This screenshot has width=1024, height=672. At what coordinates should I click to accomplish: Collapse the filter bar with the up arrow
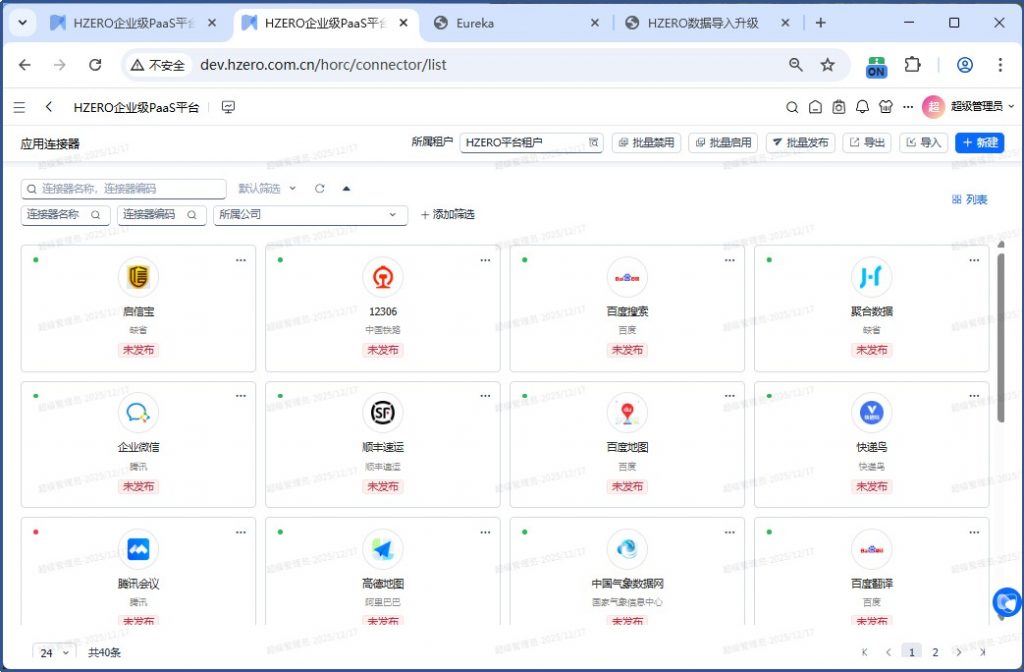346,188
